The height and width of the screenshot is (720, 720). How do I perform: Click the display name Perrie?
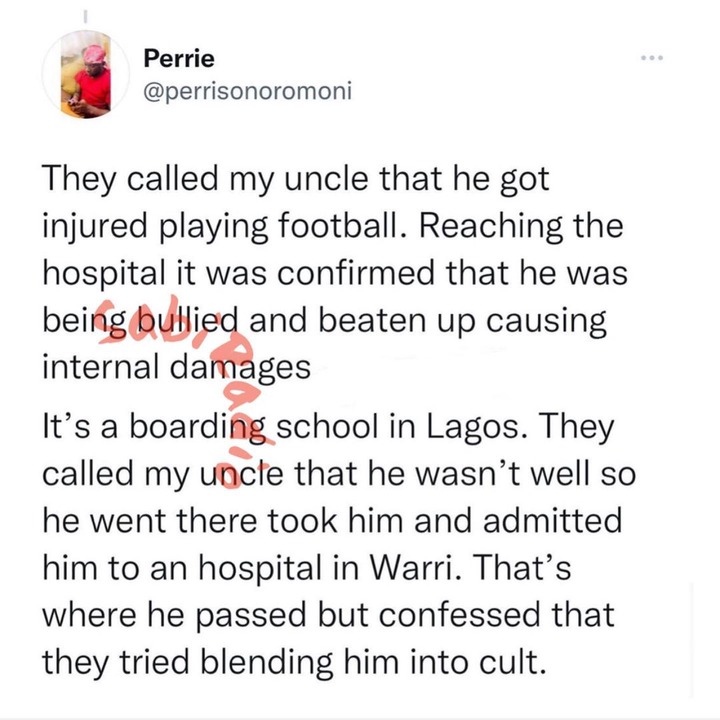tap(179, 59)
